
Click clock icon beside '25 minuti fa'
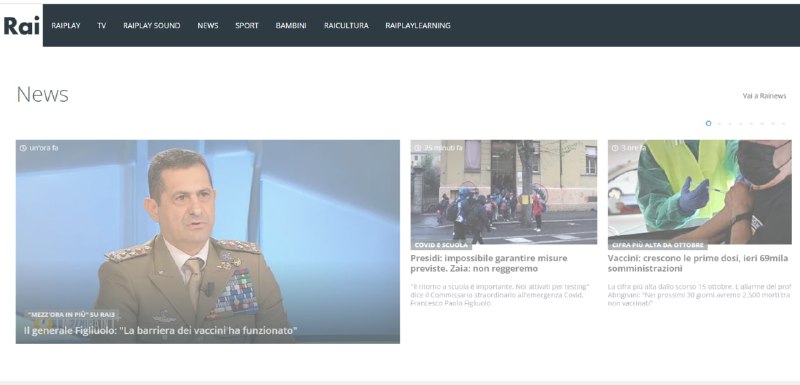(418, 148)
